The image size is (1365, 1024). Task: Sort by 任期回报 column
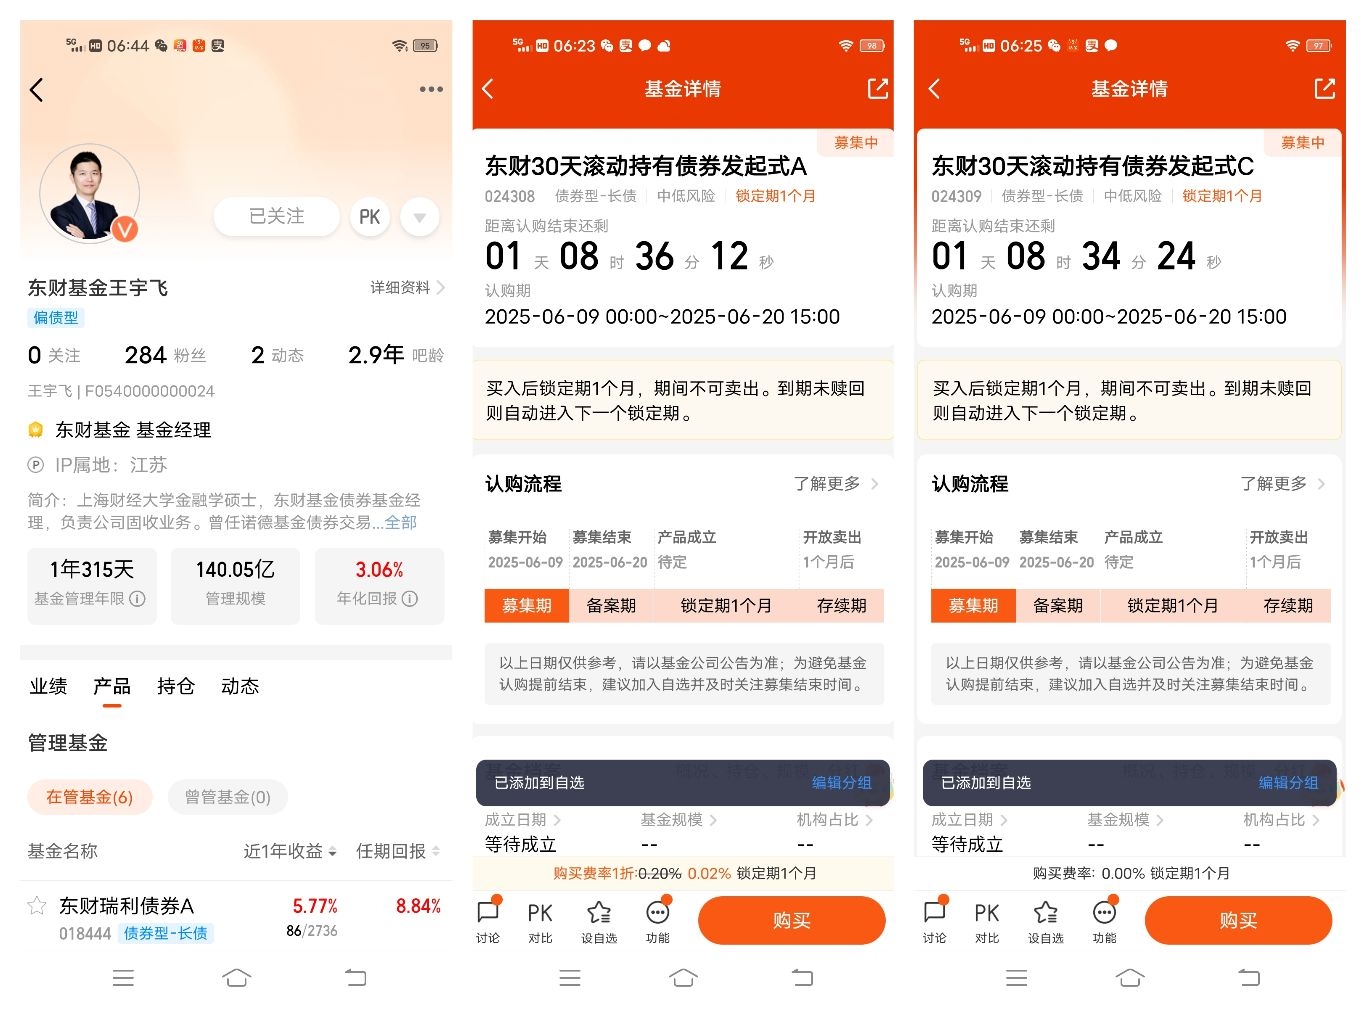398,851
